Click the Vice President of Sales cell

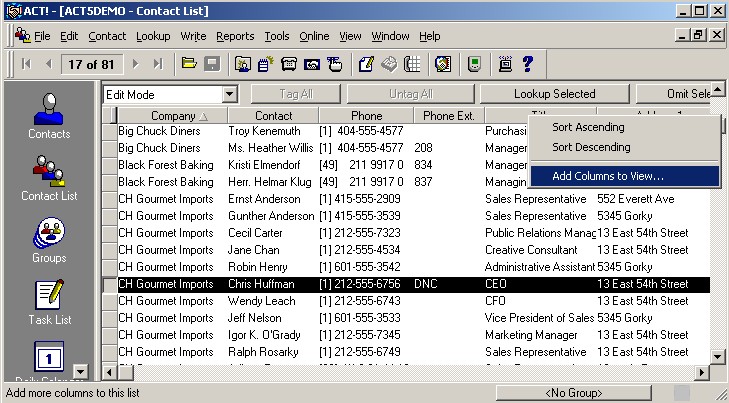(539, 318)
